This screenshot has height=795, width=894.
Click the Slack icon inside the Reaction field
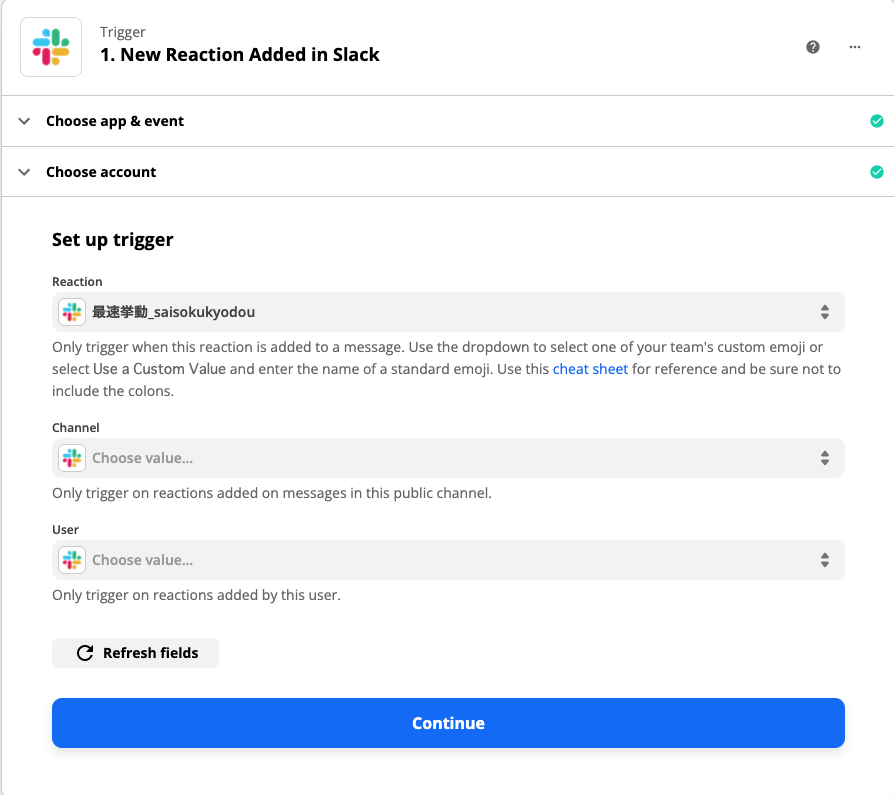71,312
